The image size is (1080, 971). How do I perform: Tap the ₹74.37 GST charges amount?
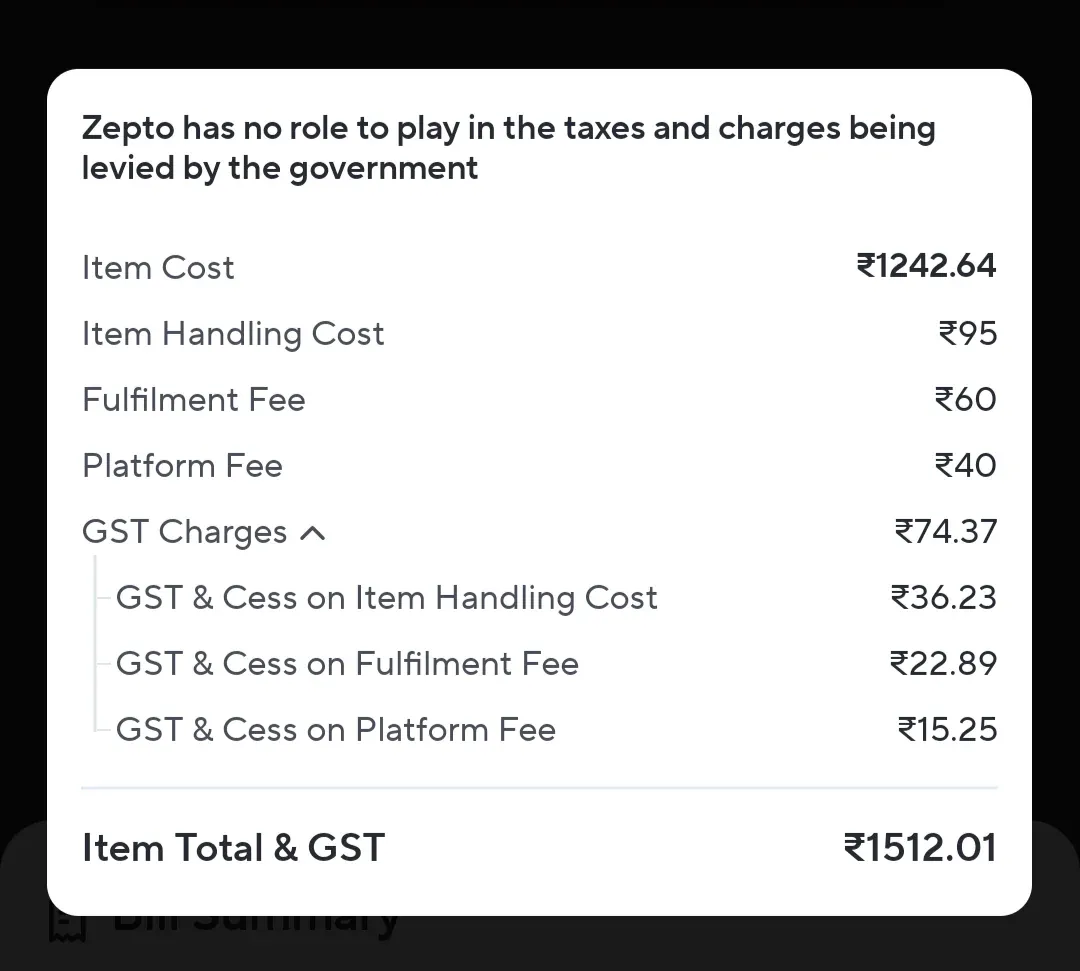click(x=945, y=531)
